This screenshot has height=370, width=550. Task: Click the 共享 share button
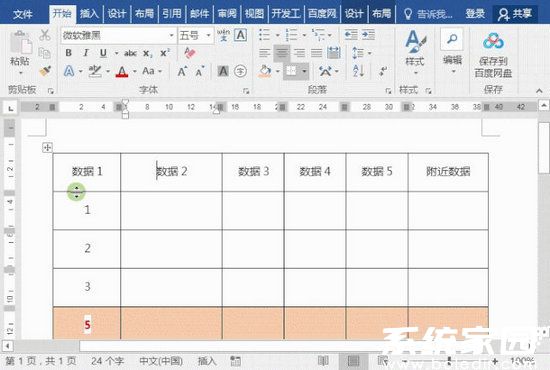tap(515, 14)
